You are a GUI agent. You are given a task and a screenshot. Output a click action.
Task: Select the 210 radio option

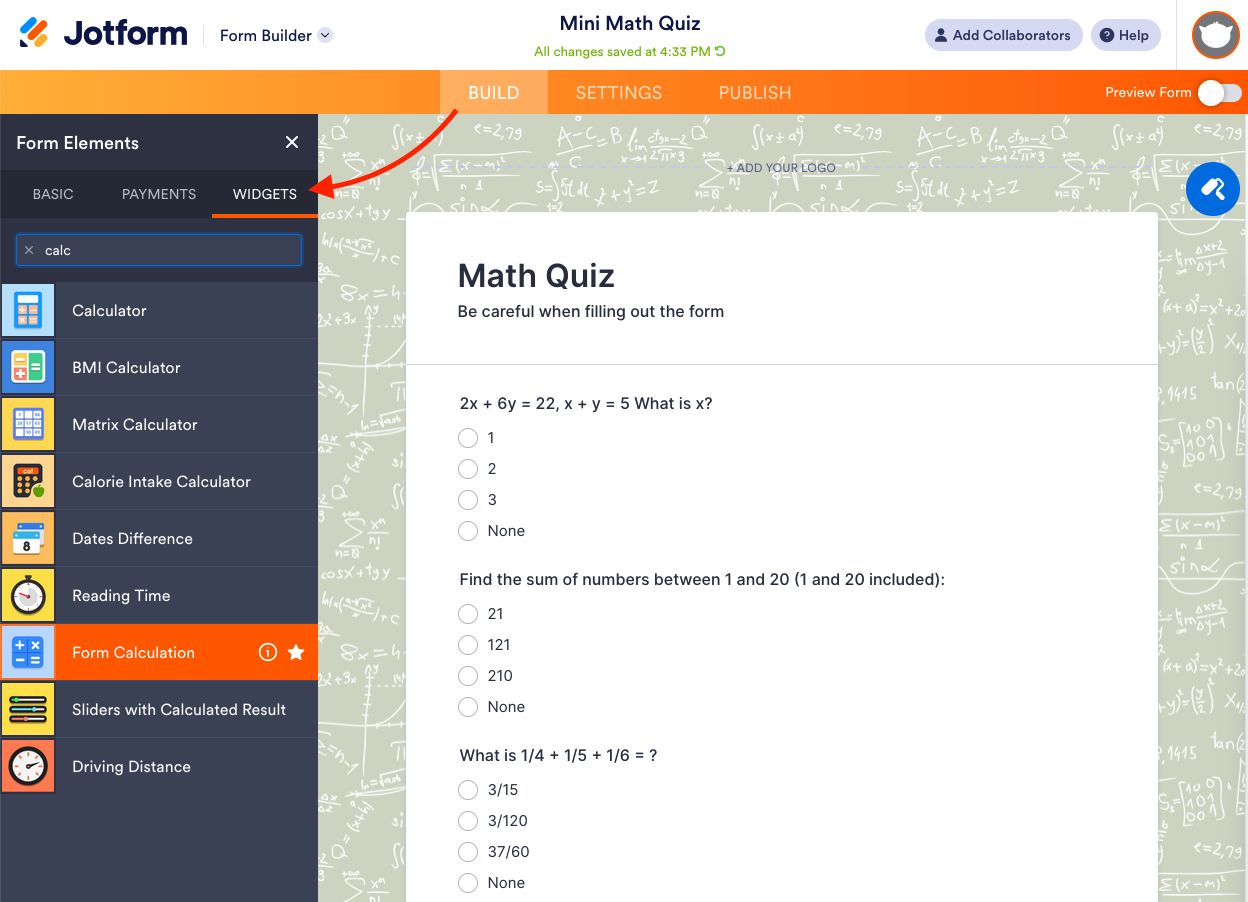tap(468, 676)
